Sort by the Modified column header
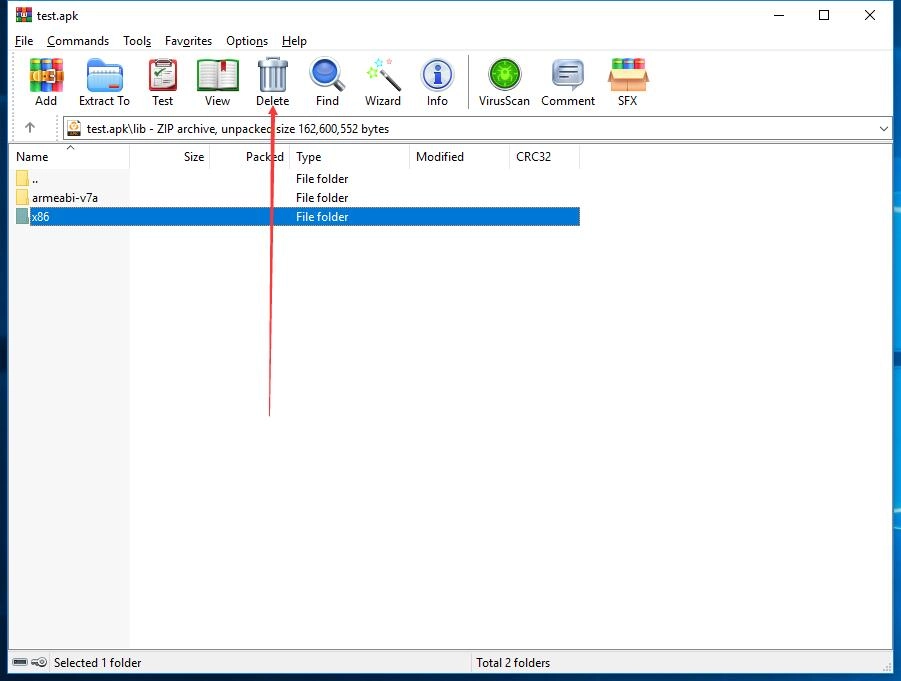The height and width of the screenshot is (681, 901). point(459,157)
